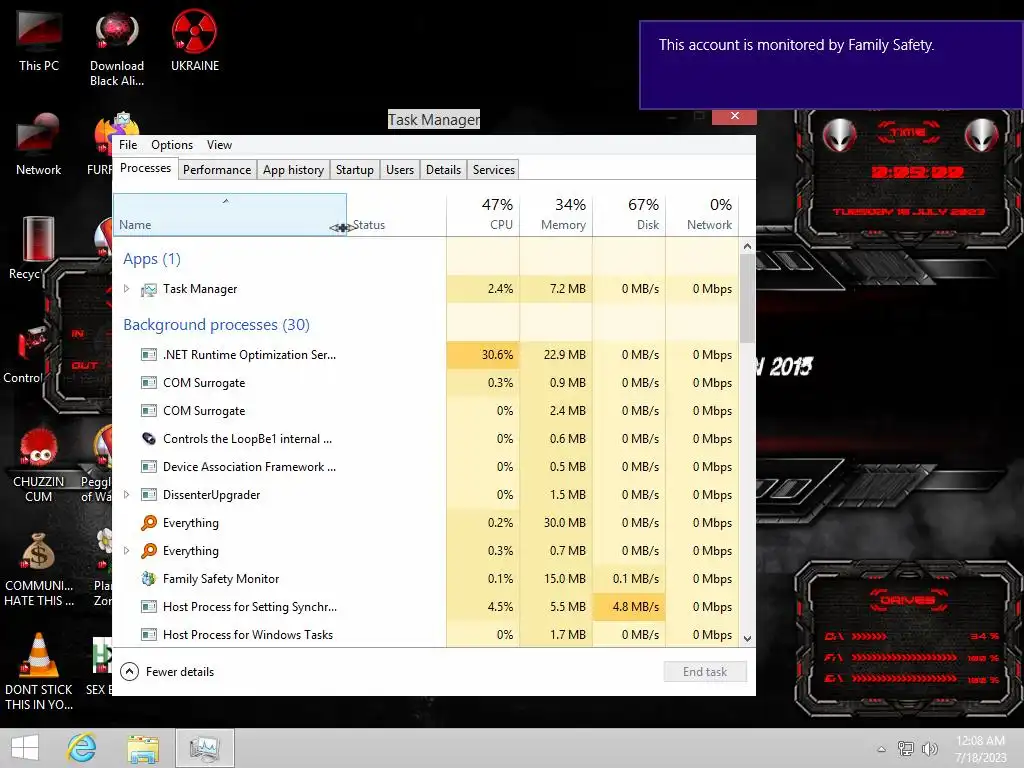Expand the DissenterUpgrader process row

pyautogui.click(x=127, y=494)
